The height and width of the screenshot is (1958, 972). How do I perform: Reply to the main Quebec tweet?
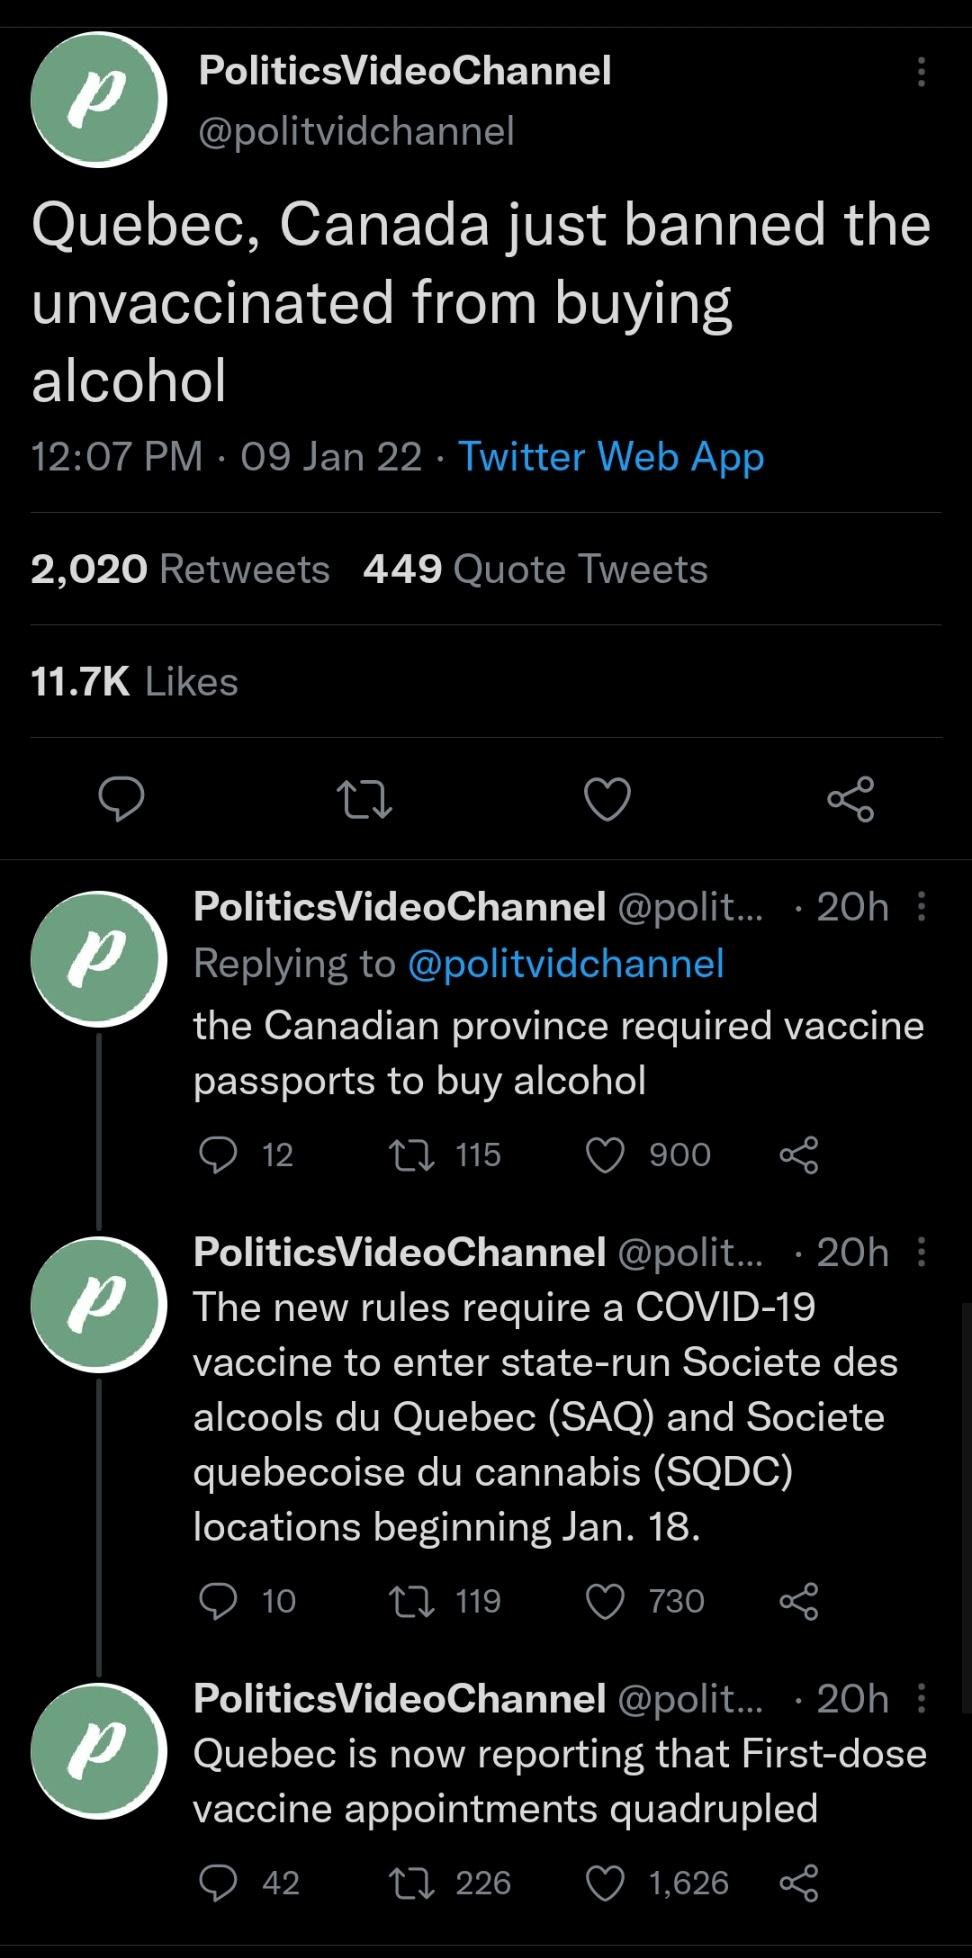click(121, 799)
